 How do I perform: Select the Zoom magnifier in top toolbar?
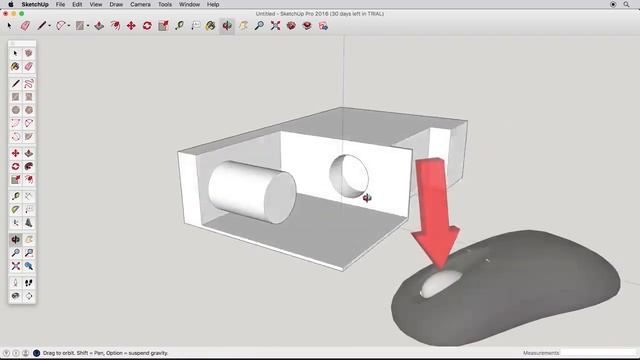pyautogui.click(x=259, y=26)
